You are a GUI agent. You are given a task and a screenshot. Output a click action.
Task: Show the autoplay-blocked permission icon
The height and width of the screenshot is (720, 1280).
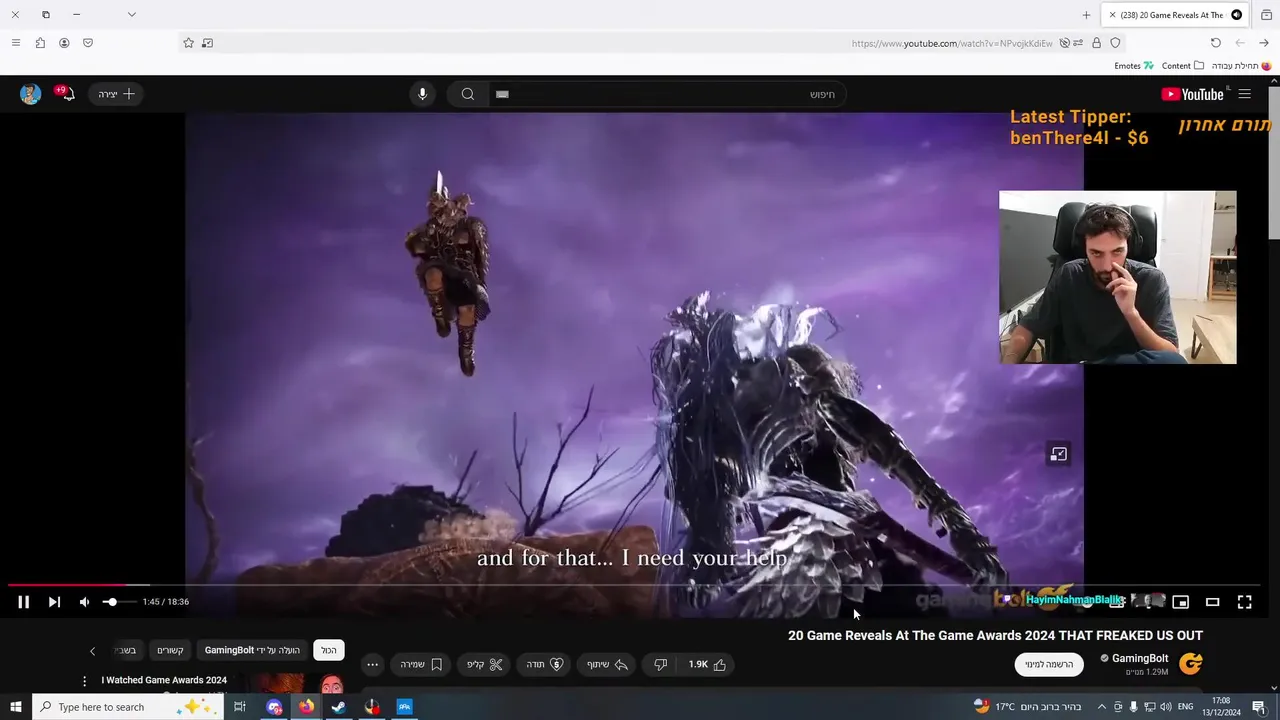1064,43
